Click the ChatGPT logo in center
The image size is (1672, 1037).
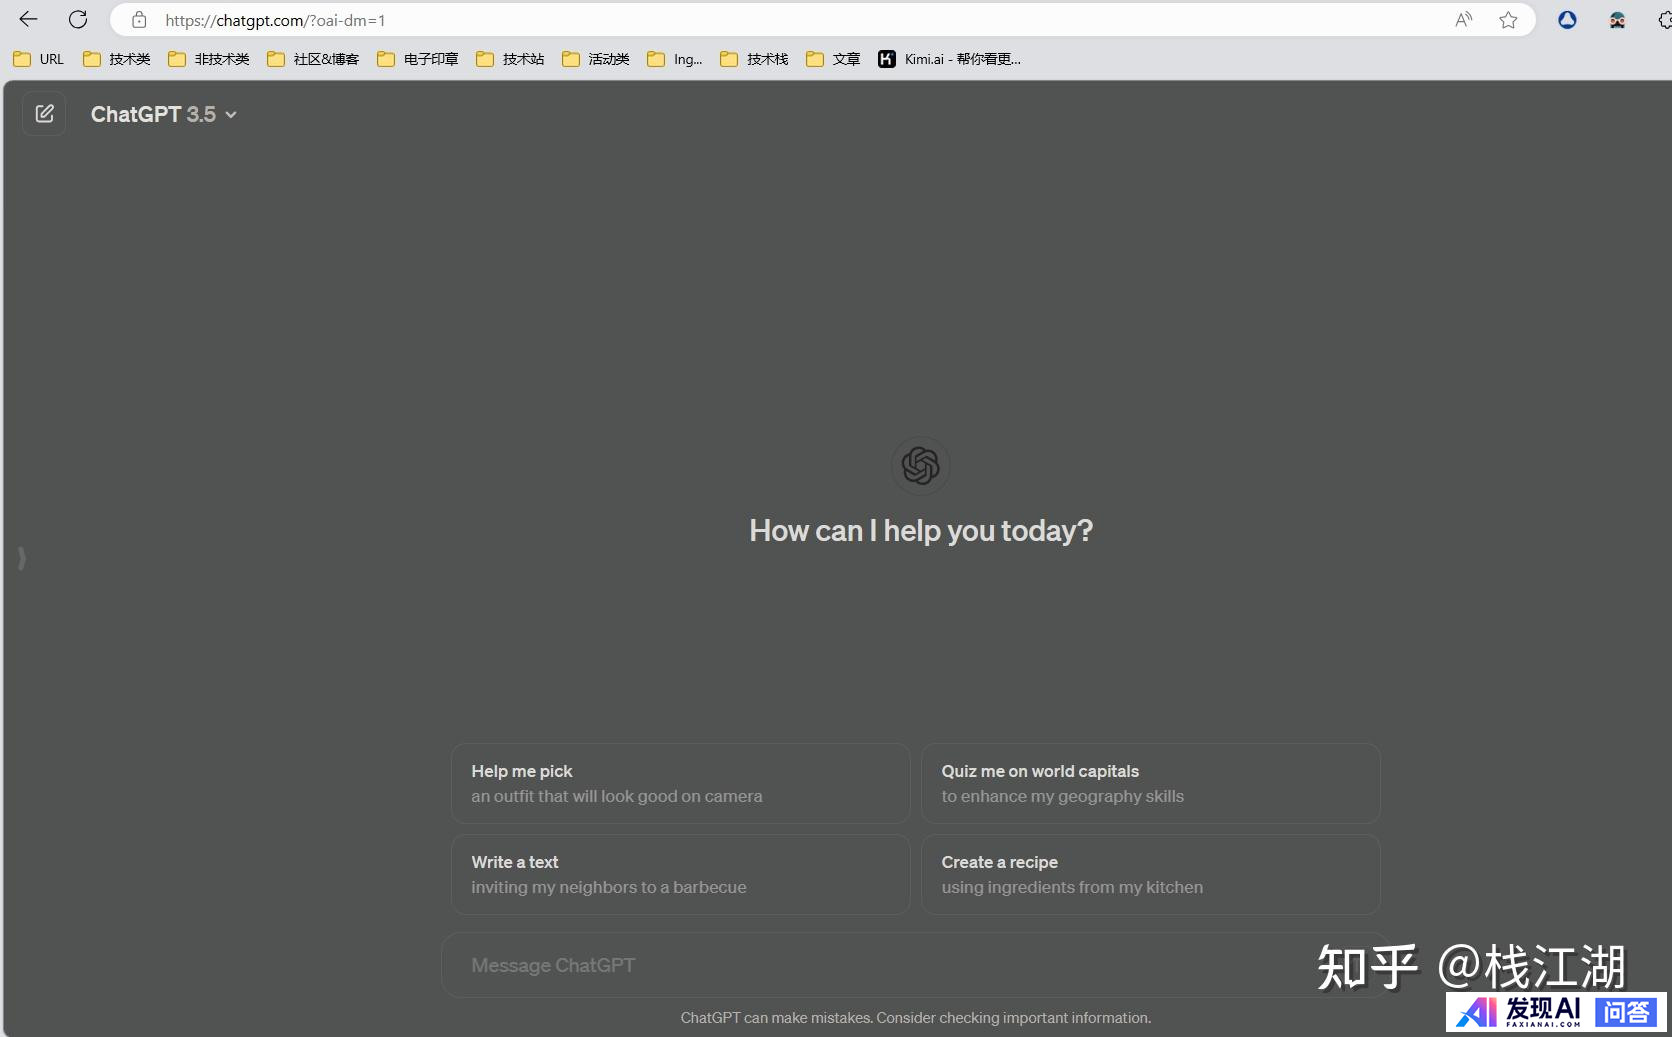[920, 465]
